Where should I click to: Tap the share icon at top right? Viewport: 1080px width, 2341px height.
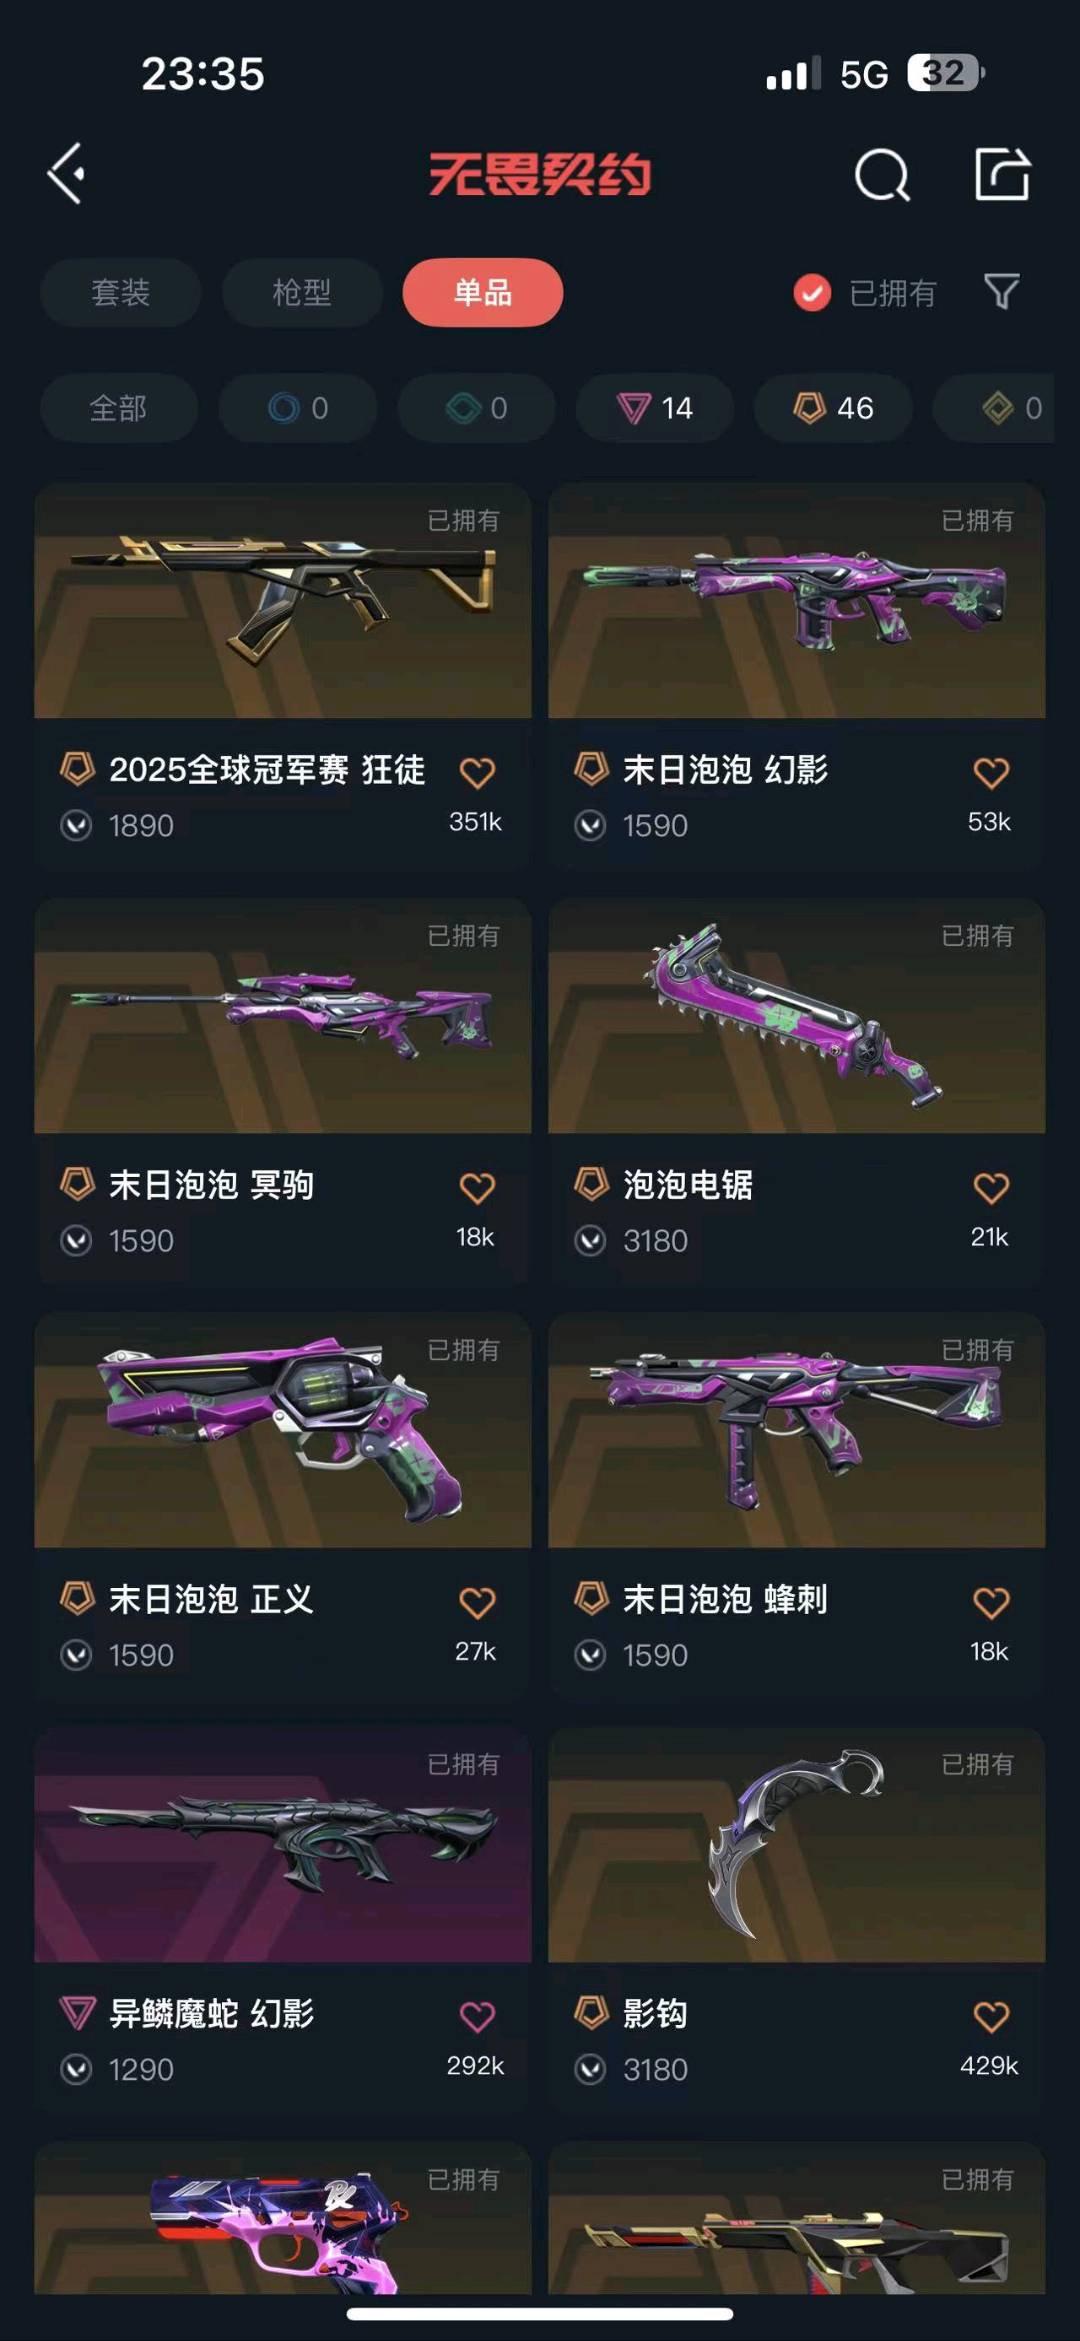[1002, 174]
